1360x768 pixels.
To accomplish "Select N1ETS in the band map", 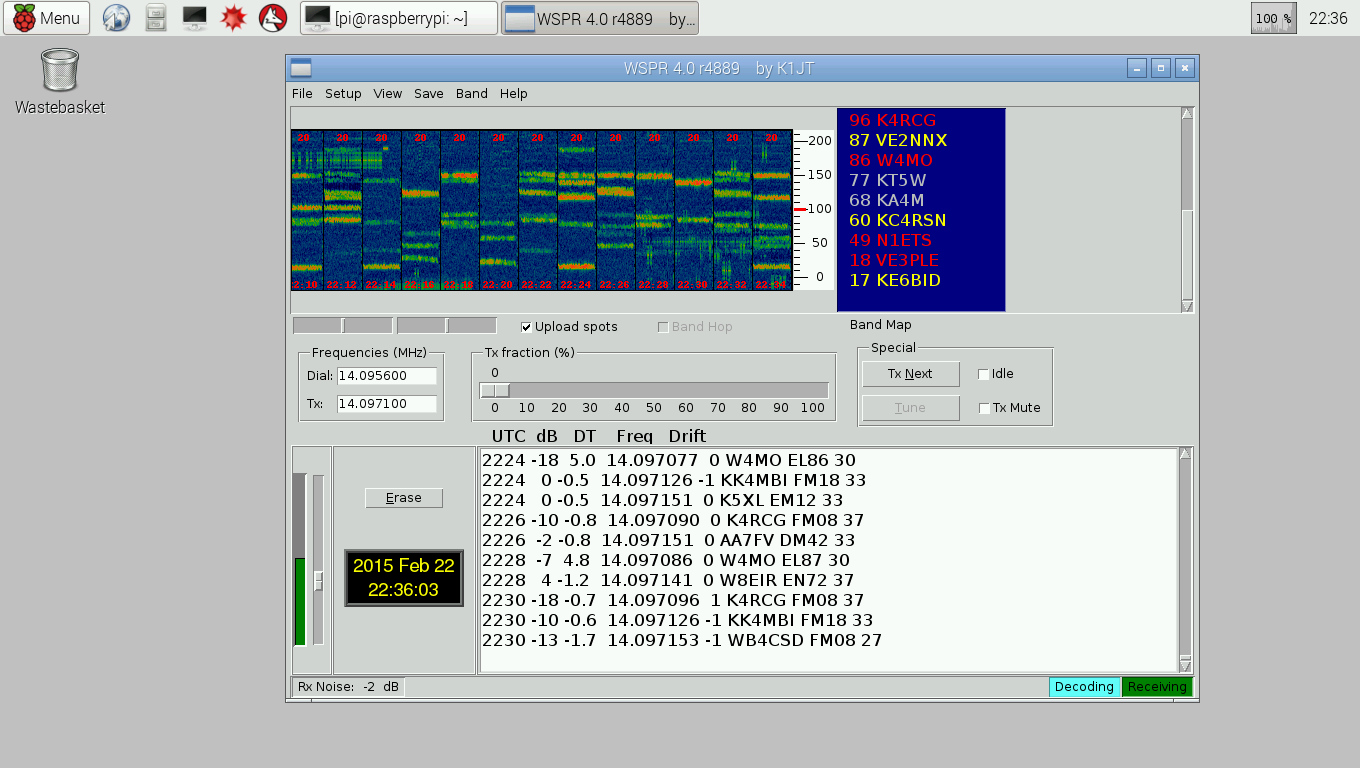I will (x=890, y=241).
